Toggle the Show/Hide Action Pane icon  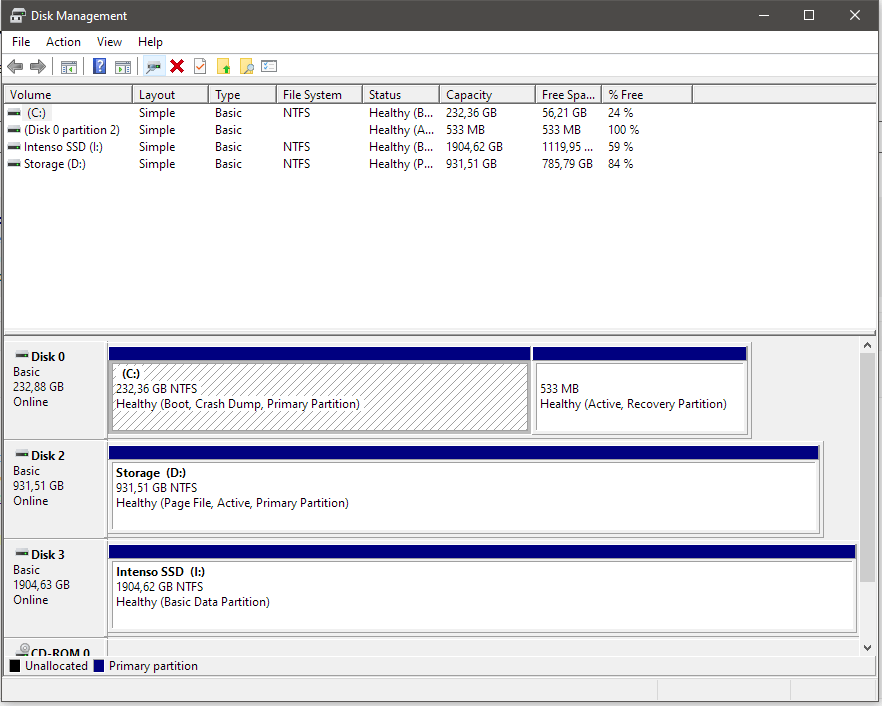123,67
